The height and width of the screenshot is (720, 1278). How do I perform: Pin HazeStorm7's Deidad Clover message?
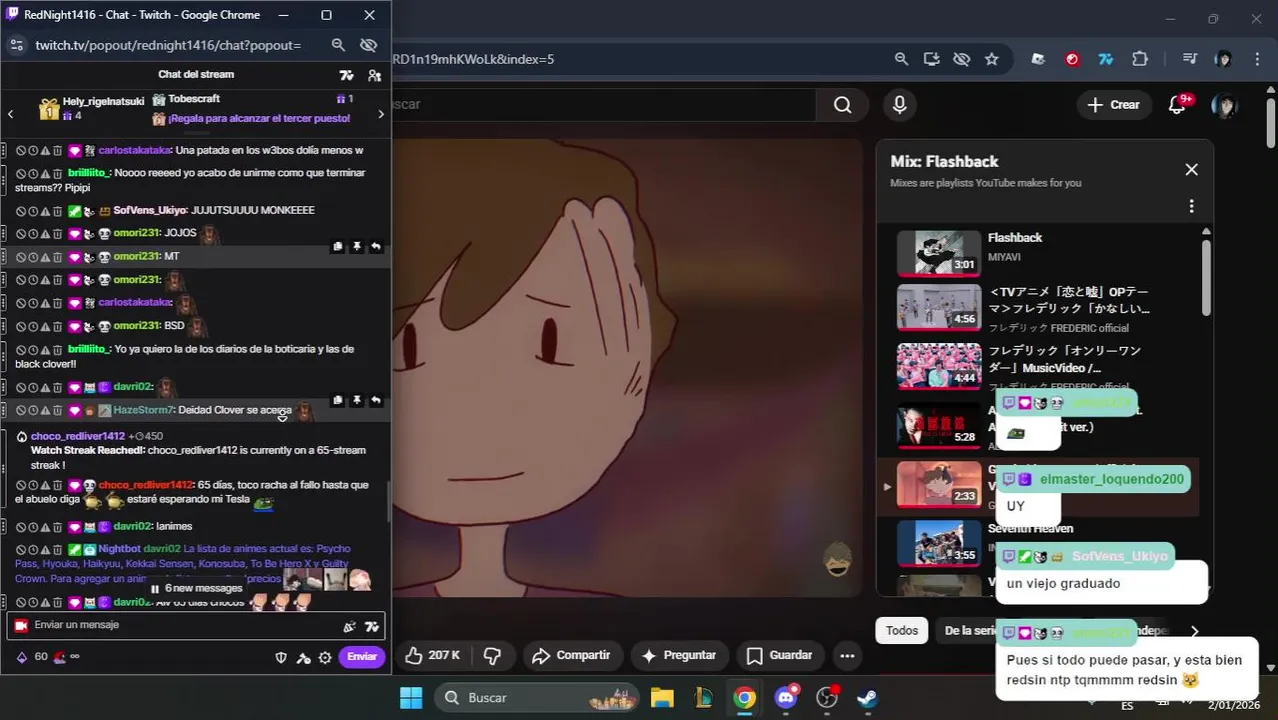357,400
